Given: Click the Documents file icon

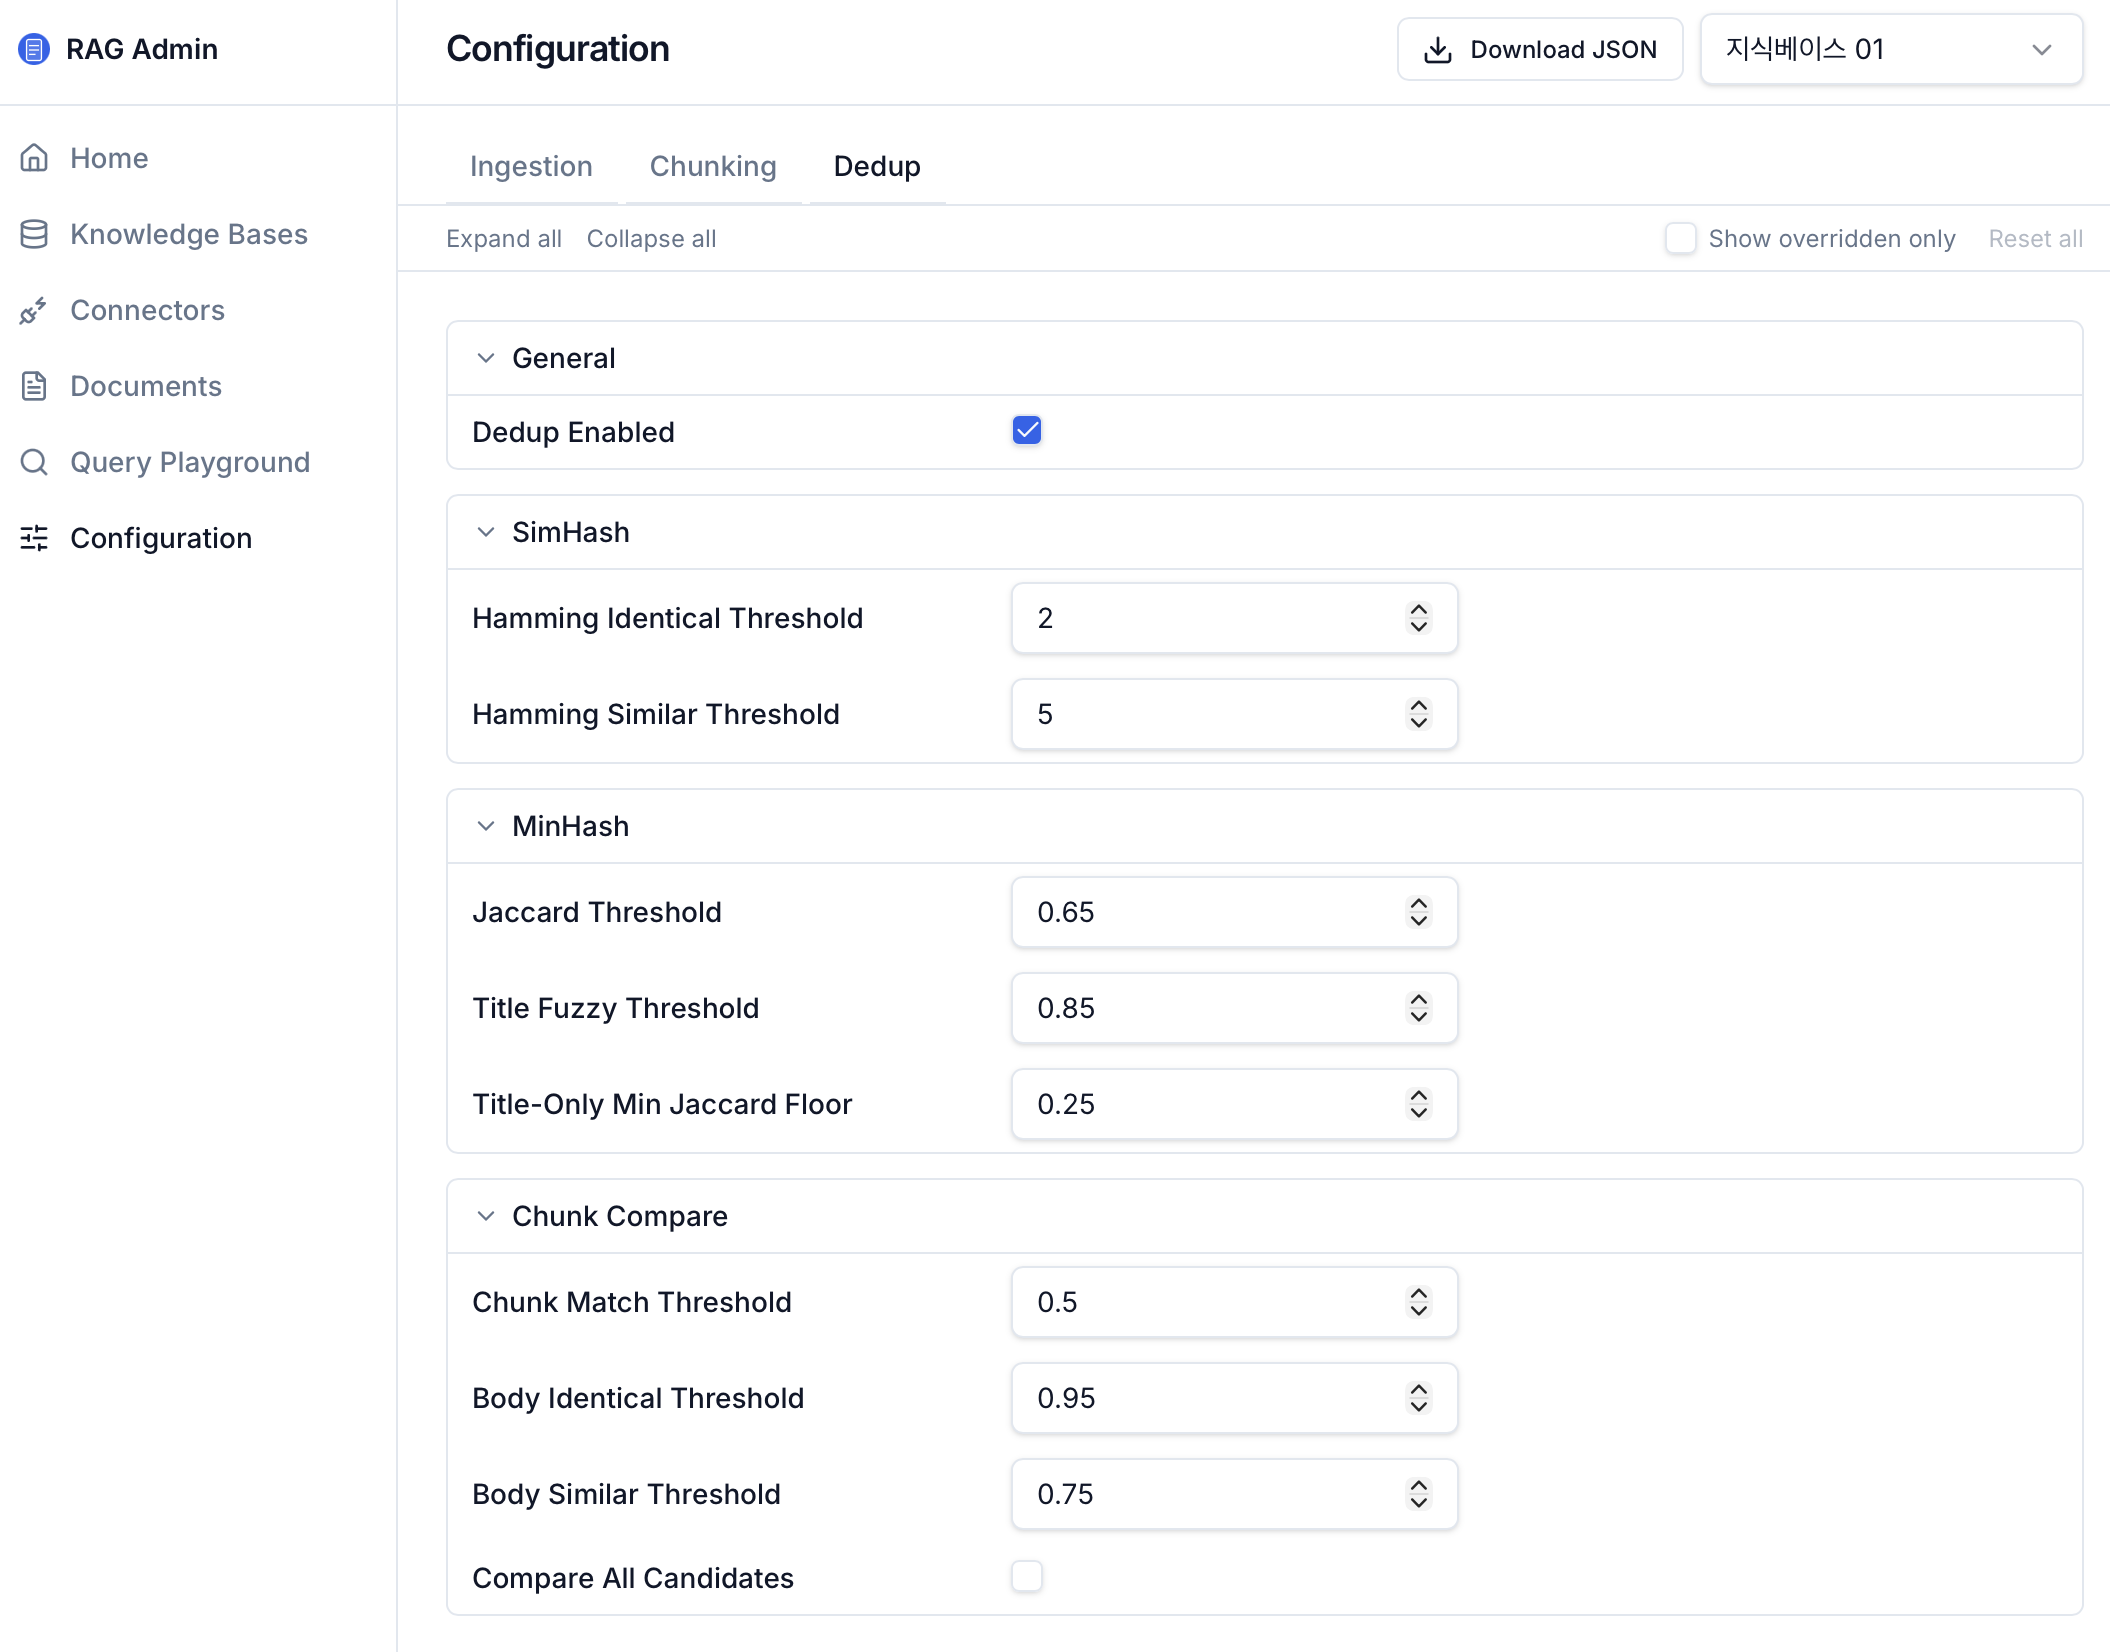Looking at the screenshot, I should click(x=34, y=386).
